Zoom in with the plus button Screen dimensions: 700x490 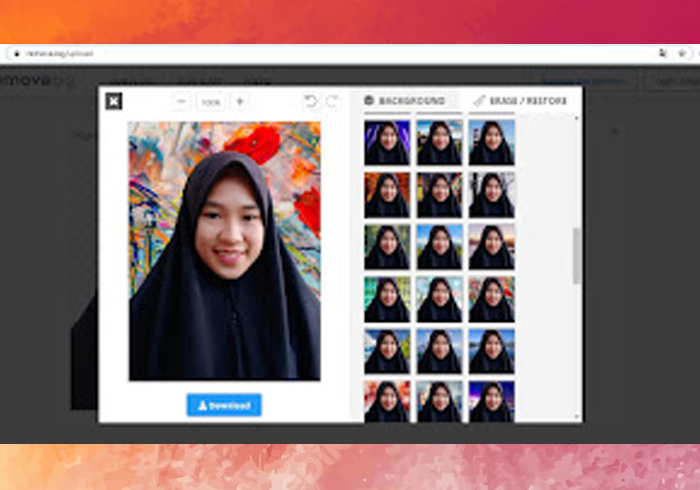[240, 102]
